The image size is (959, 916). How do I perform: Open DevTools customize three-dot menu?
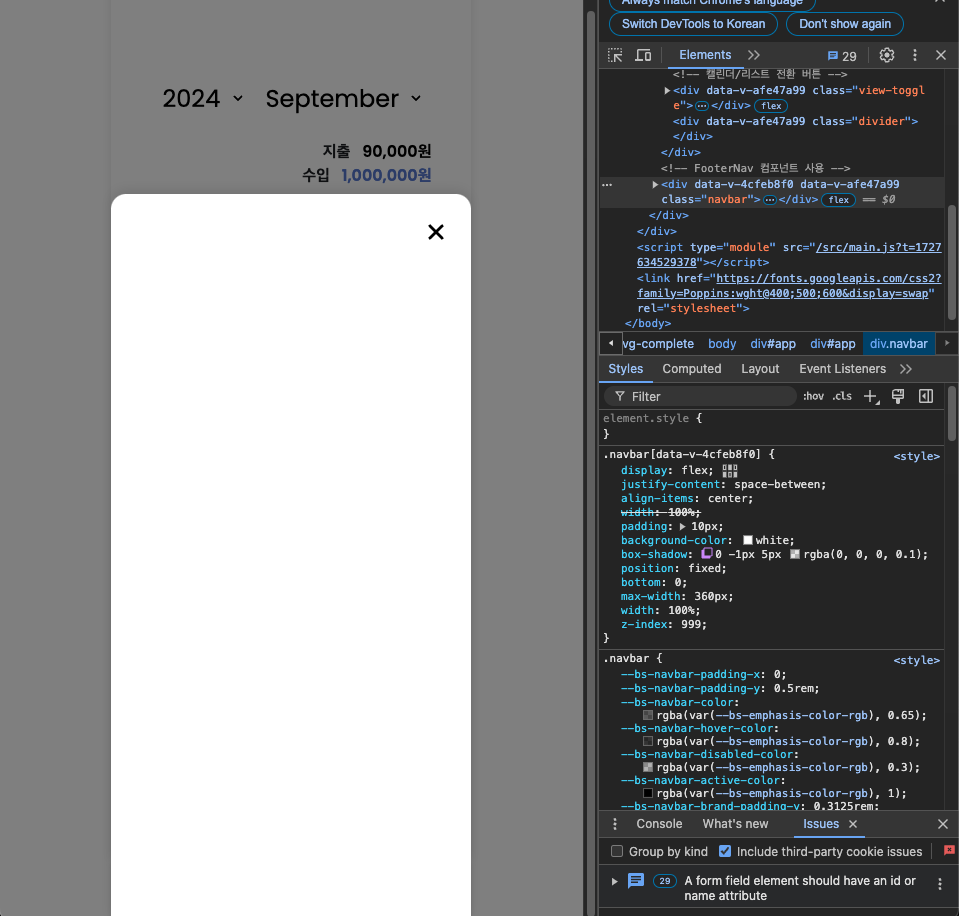(x=914, y=55)
